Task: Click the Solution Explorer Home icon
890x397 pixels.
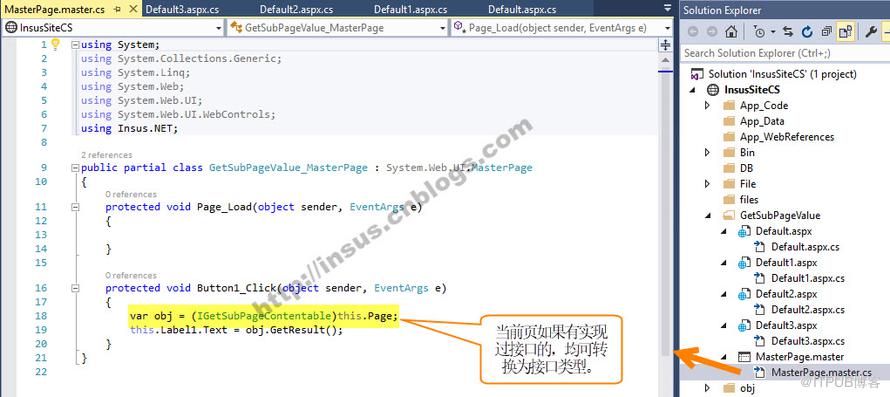Action: [731, 32]
